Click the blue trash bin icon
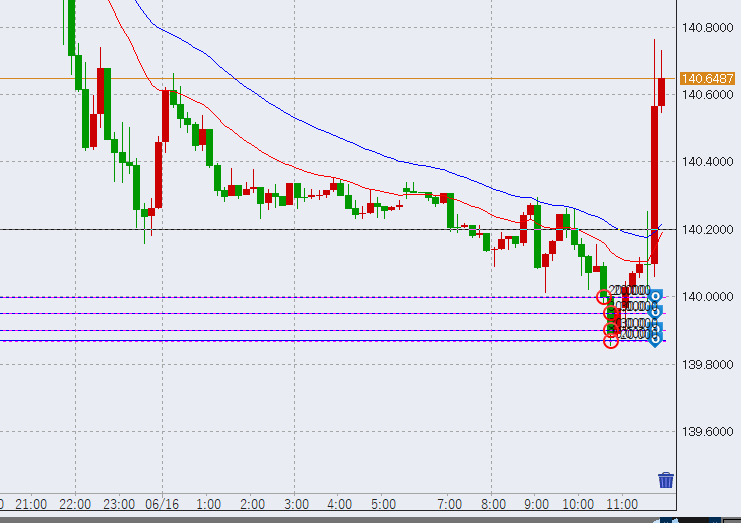Screen dimensions: 741x523 coord(666,480)
